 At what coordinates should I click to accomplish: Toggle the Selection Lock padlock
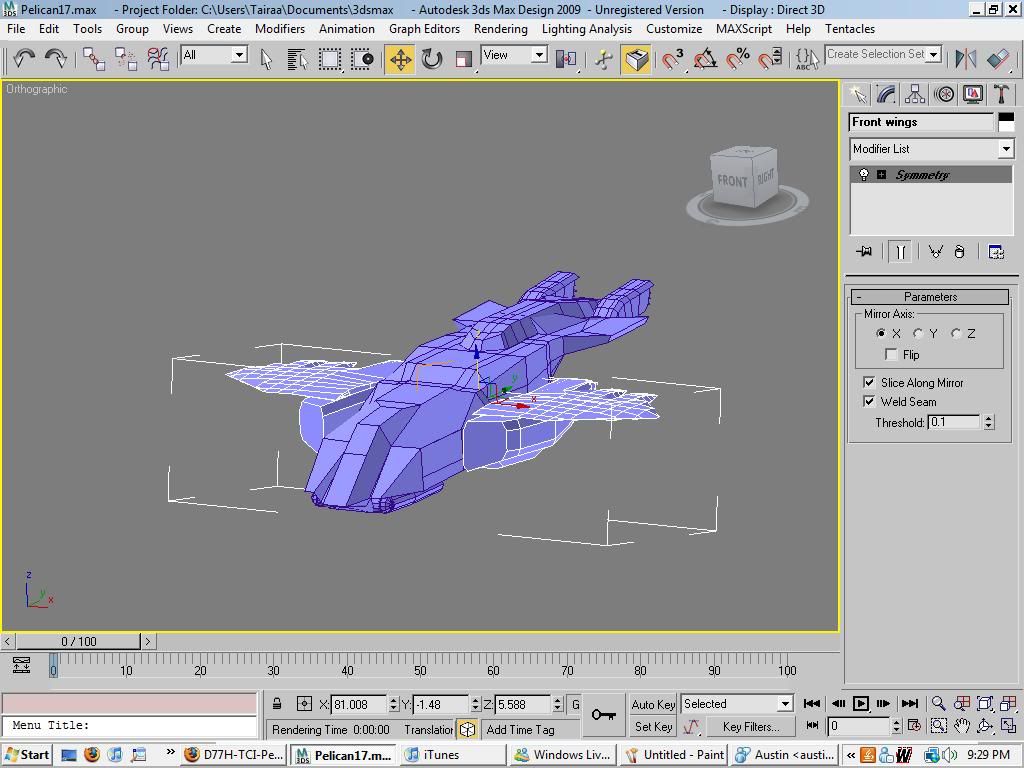tap(277, 704)
